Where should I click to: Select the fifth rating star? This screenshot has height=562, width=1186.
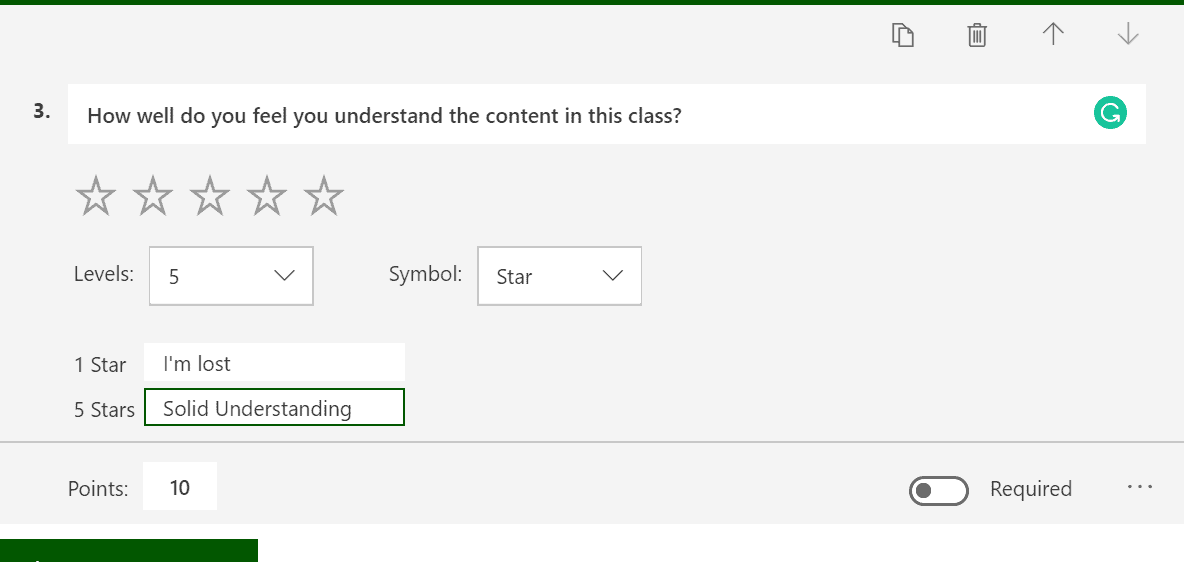point(324,195)
